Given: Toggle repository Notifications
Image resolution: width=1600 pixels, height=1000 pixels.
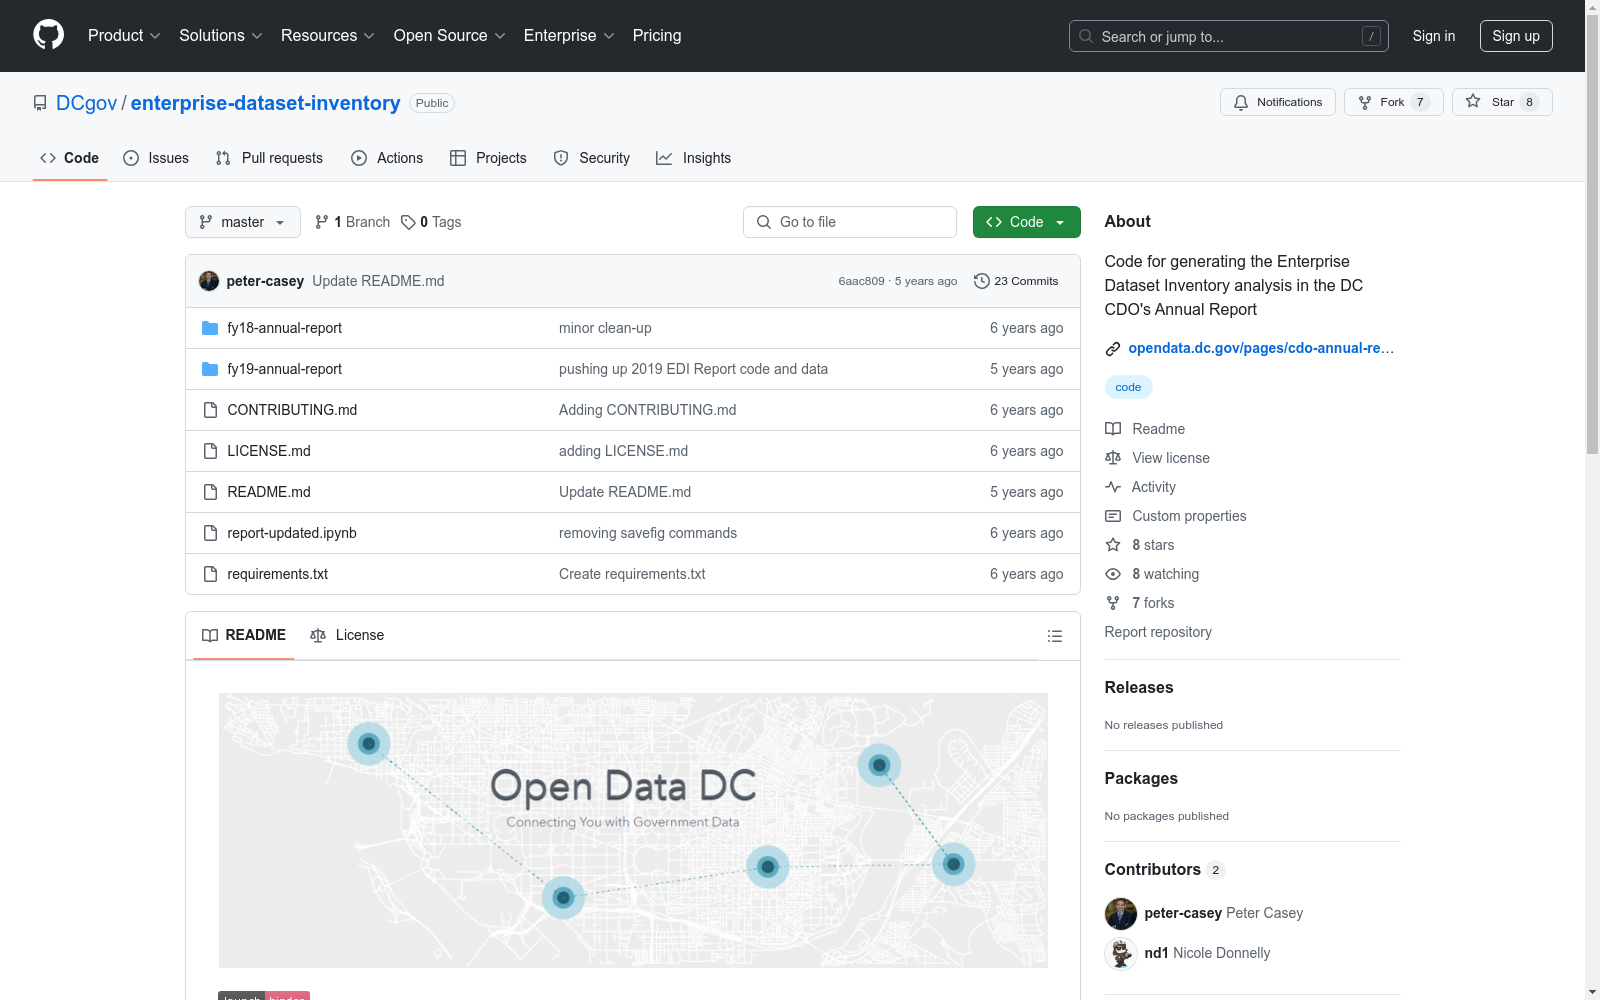Looking at the screenshot, I should point(1278,102).
